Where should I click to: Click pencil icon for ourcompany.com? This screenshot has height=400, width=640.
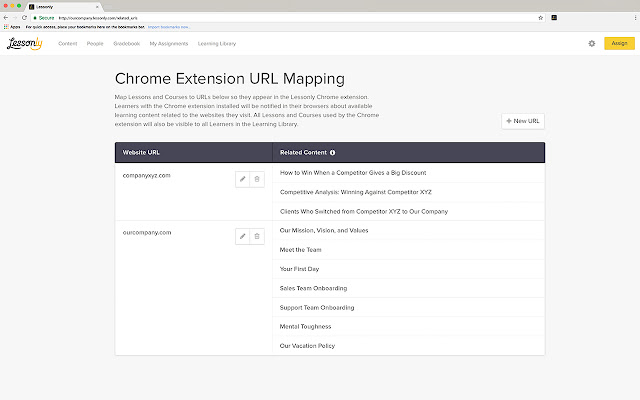click(243, 236)
